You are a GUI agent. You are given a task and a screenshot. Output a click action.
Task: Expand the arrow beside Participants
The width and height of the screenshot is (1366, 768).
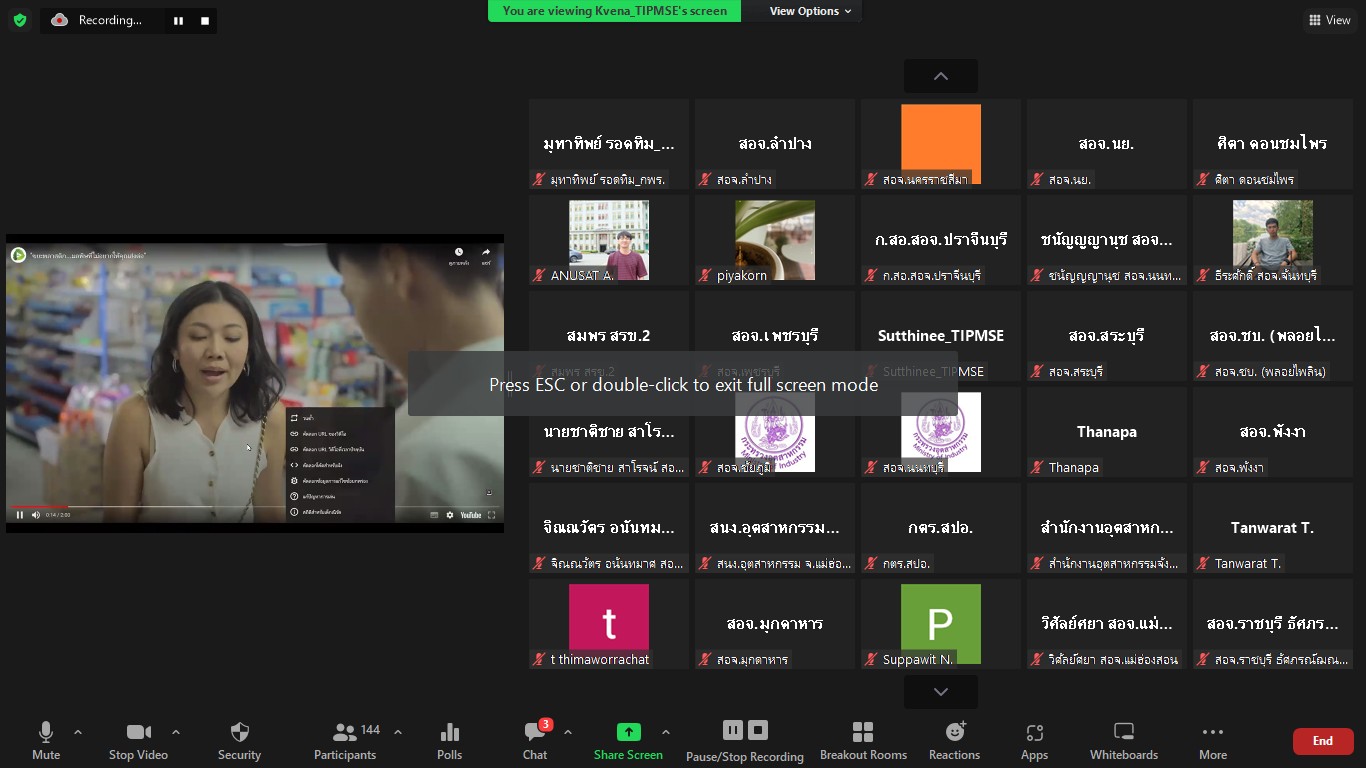pyautogui.click(x=397, y=732)
